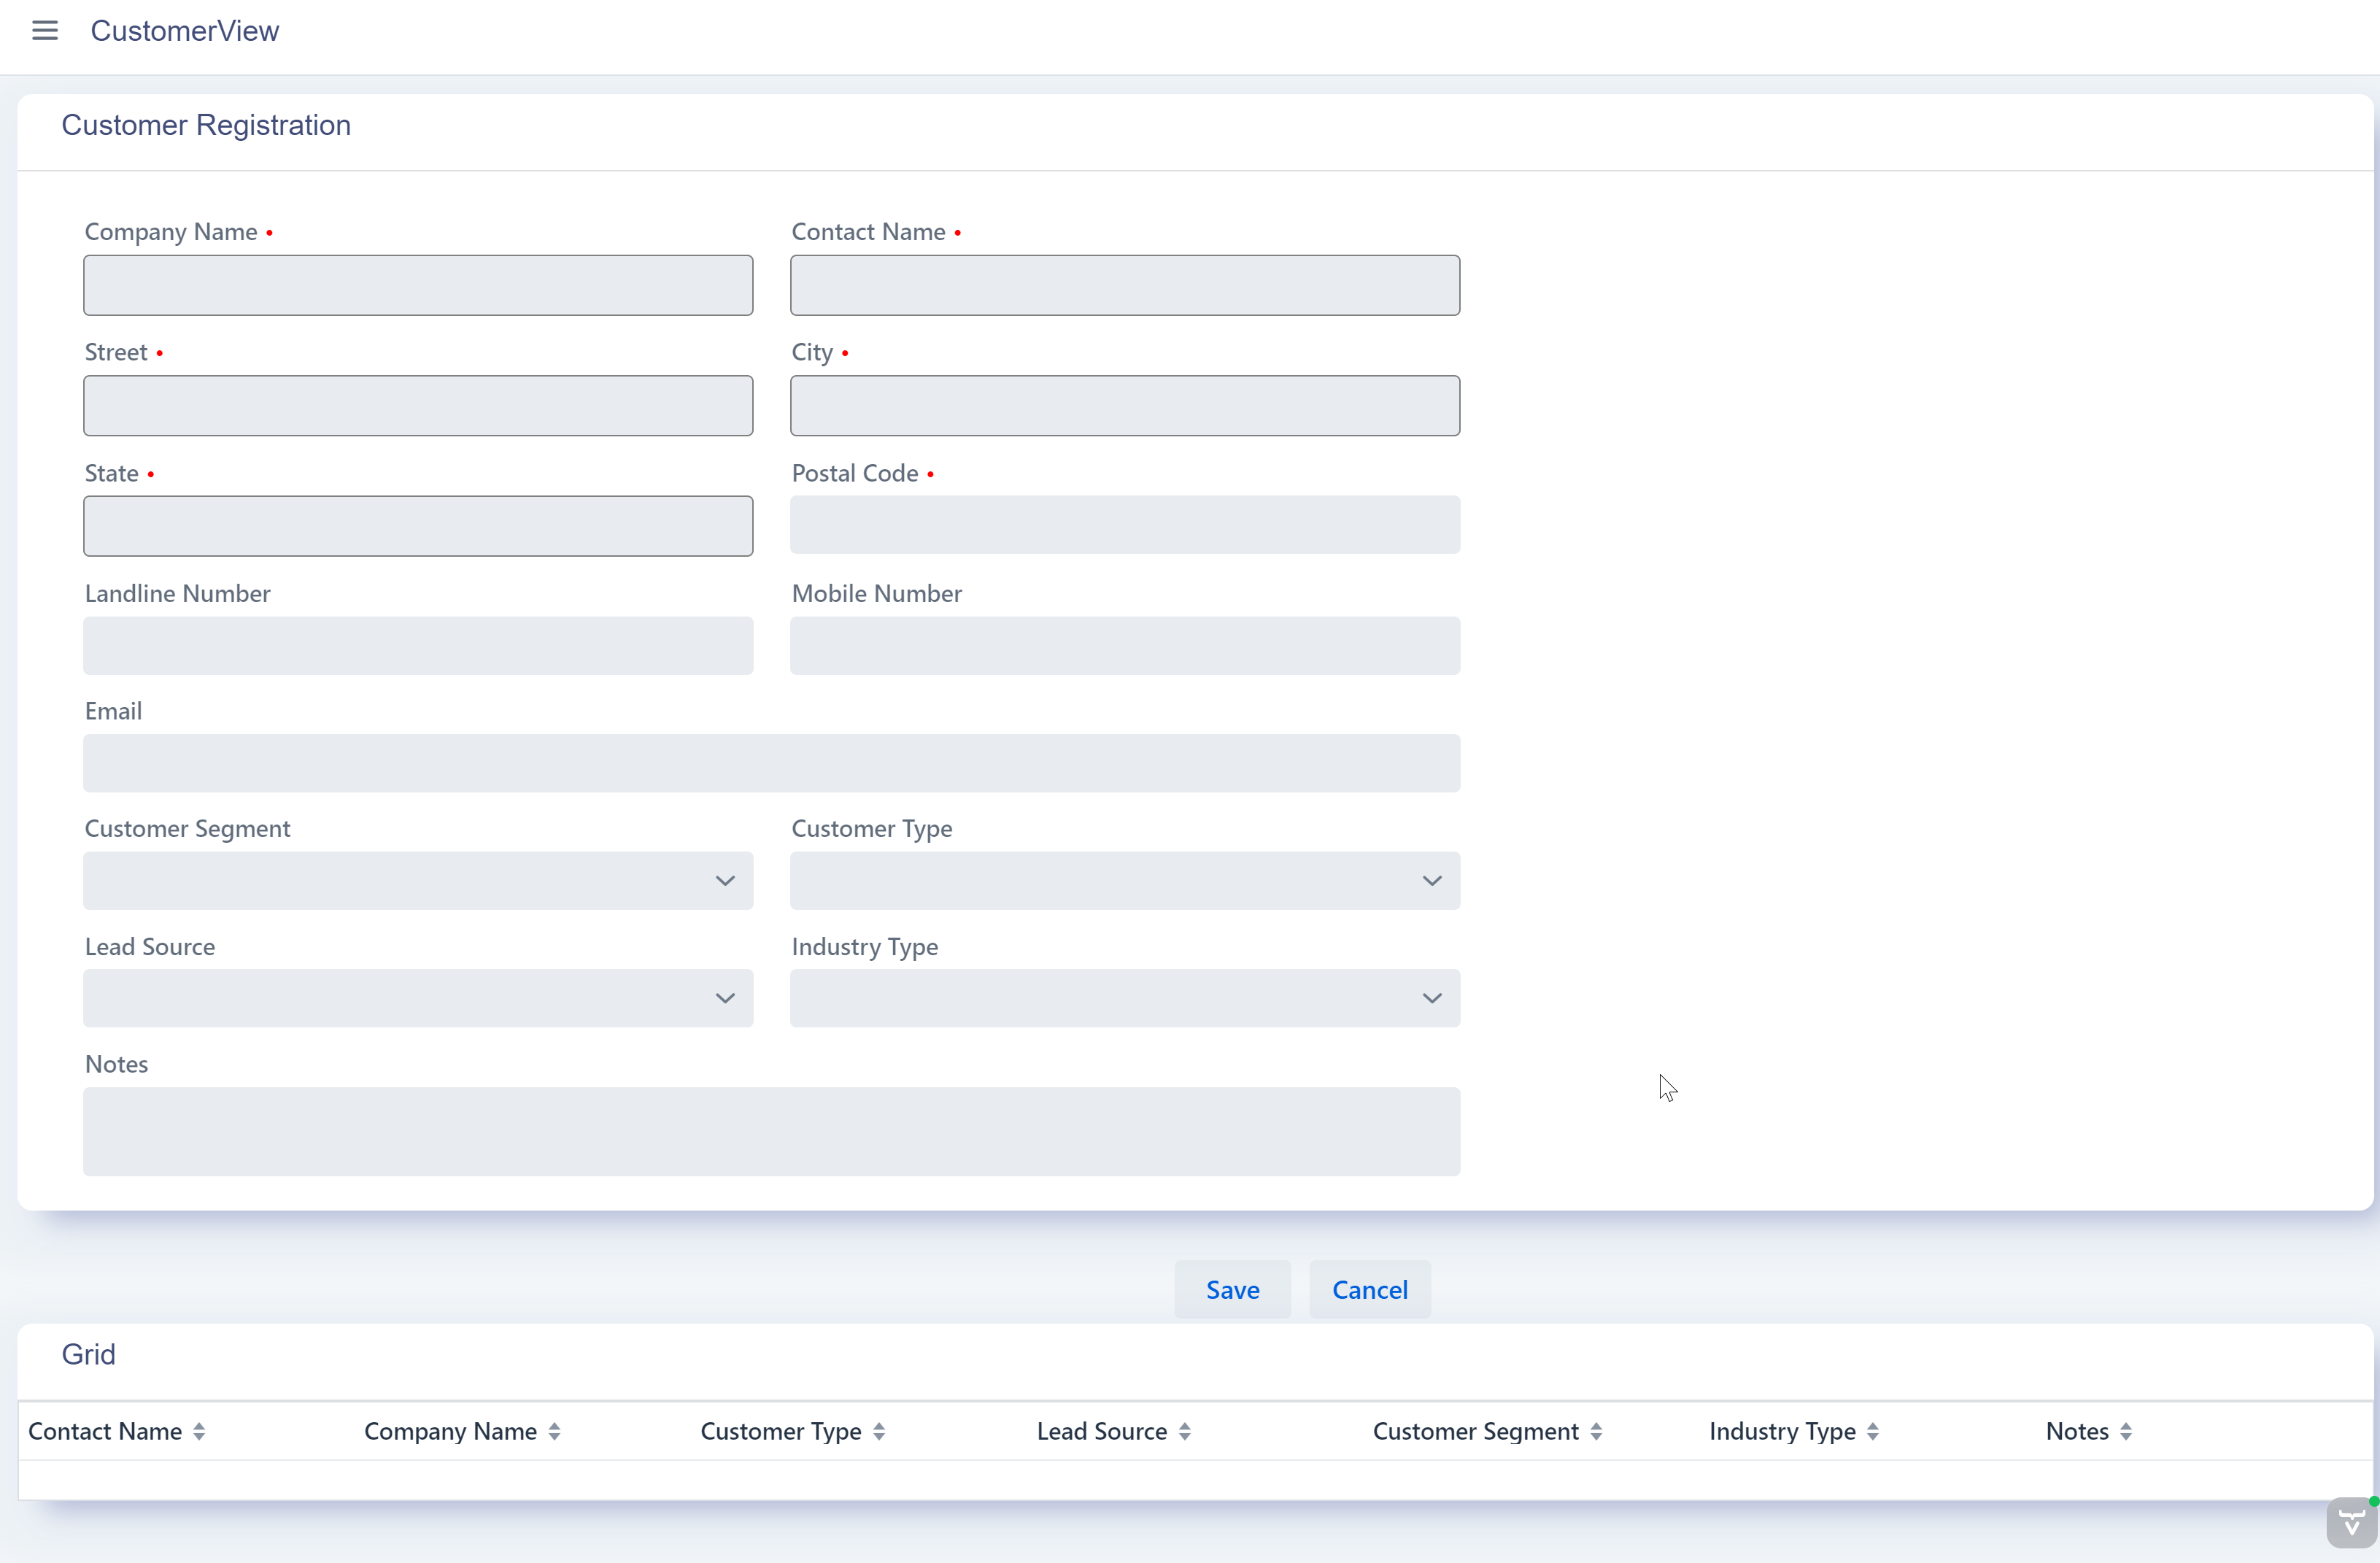Select the State input box
The height and width of the screenshot is (1563, 2380).
point(418,526)
